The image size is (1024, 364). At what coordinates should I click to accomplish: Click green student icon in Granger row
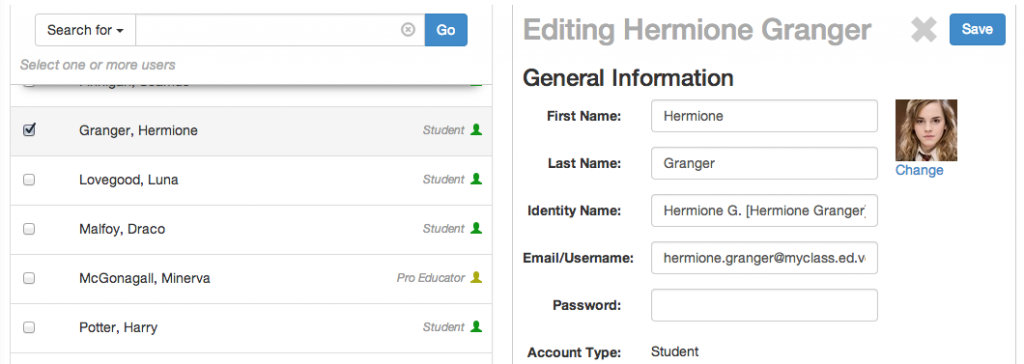click(476, 129)
